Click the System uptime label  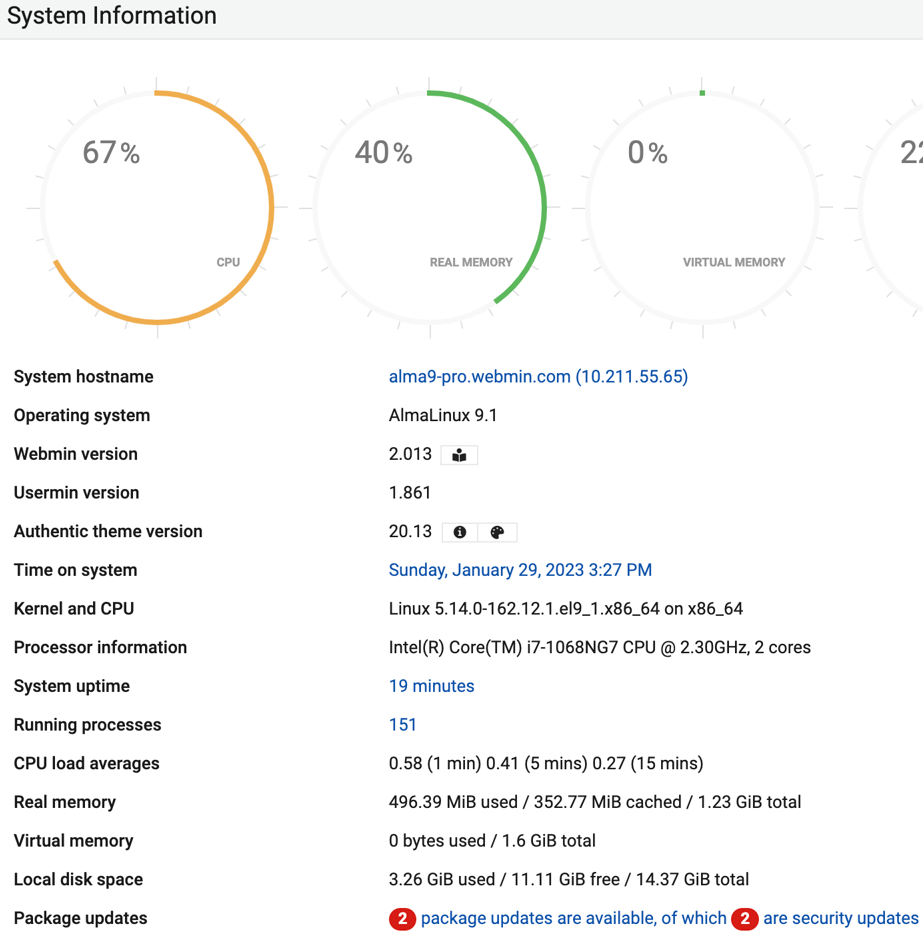click(x=71, y=686)
